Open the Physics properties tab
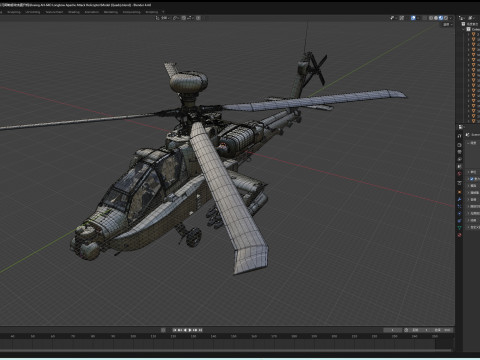This screenshot has width=480, height=360. (459, 213)
